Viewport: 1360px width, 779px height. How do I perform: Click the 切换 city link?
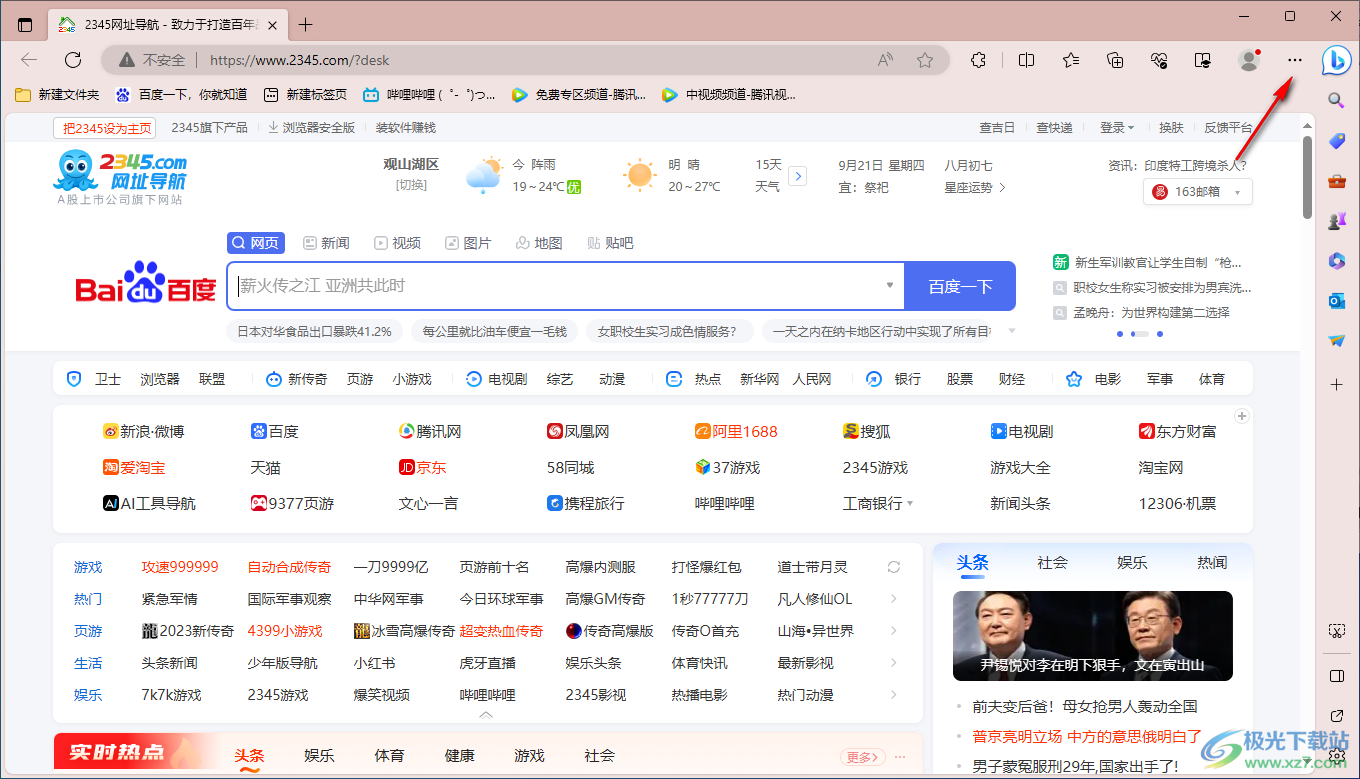411,185
